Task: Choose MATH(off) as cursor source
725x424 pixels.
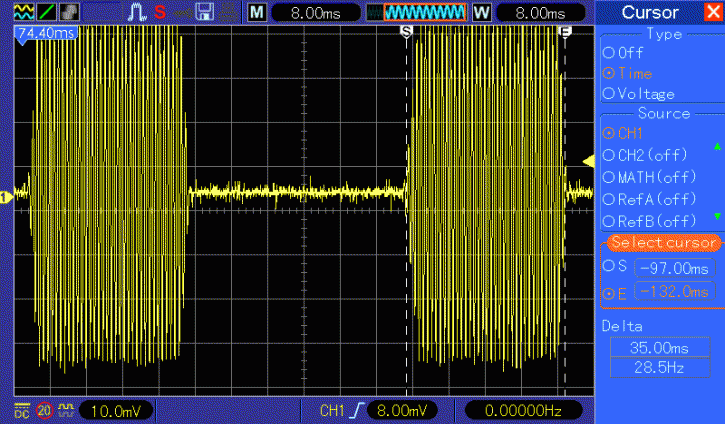Action: pos(607,177)
